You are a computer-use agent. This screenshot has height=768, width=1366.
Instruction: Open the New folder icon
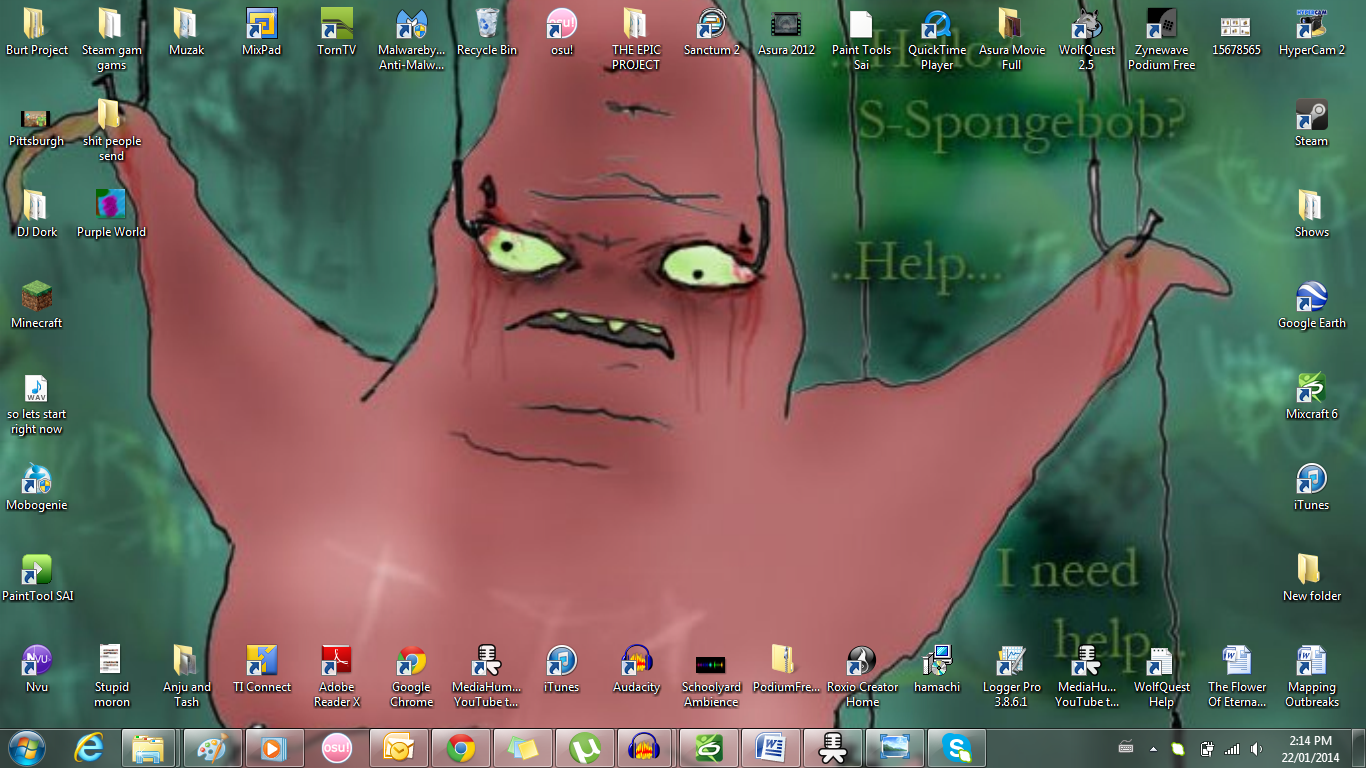click(1312, 579)
